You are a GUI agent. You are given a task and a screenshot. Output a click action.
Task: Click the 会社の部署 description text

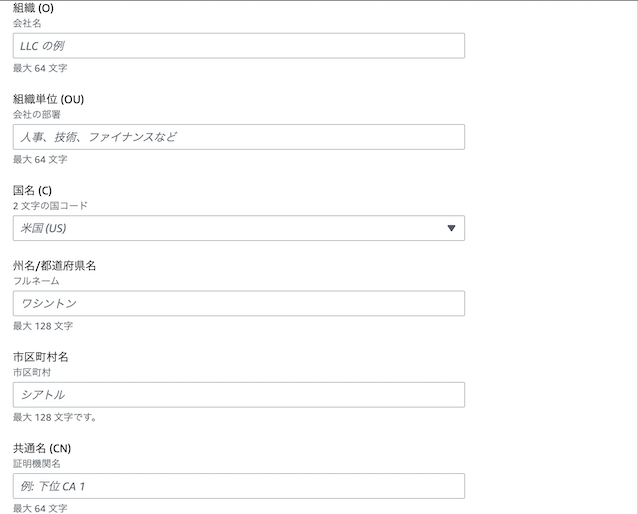point(37,114)
